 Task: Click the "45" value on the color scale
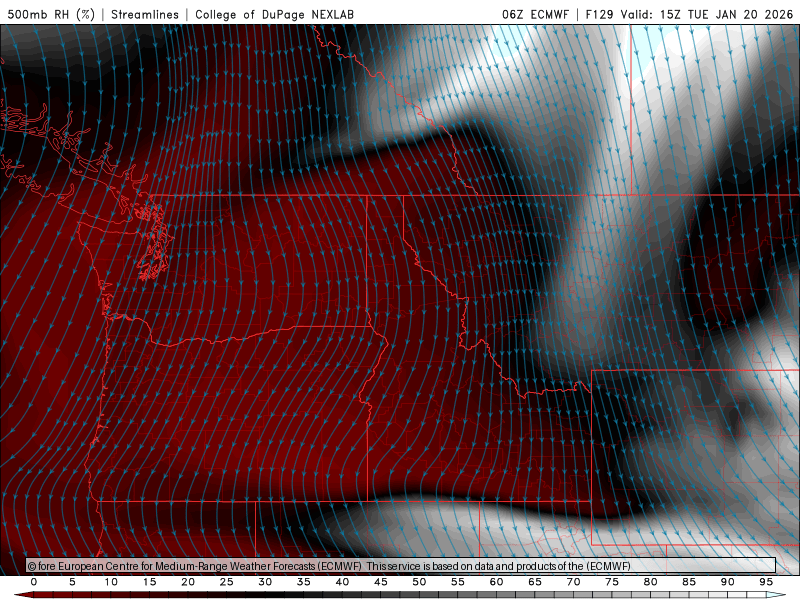click(381, 582)
